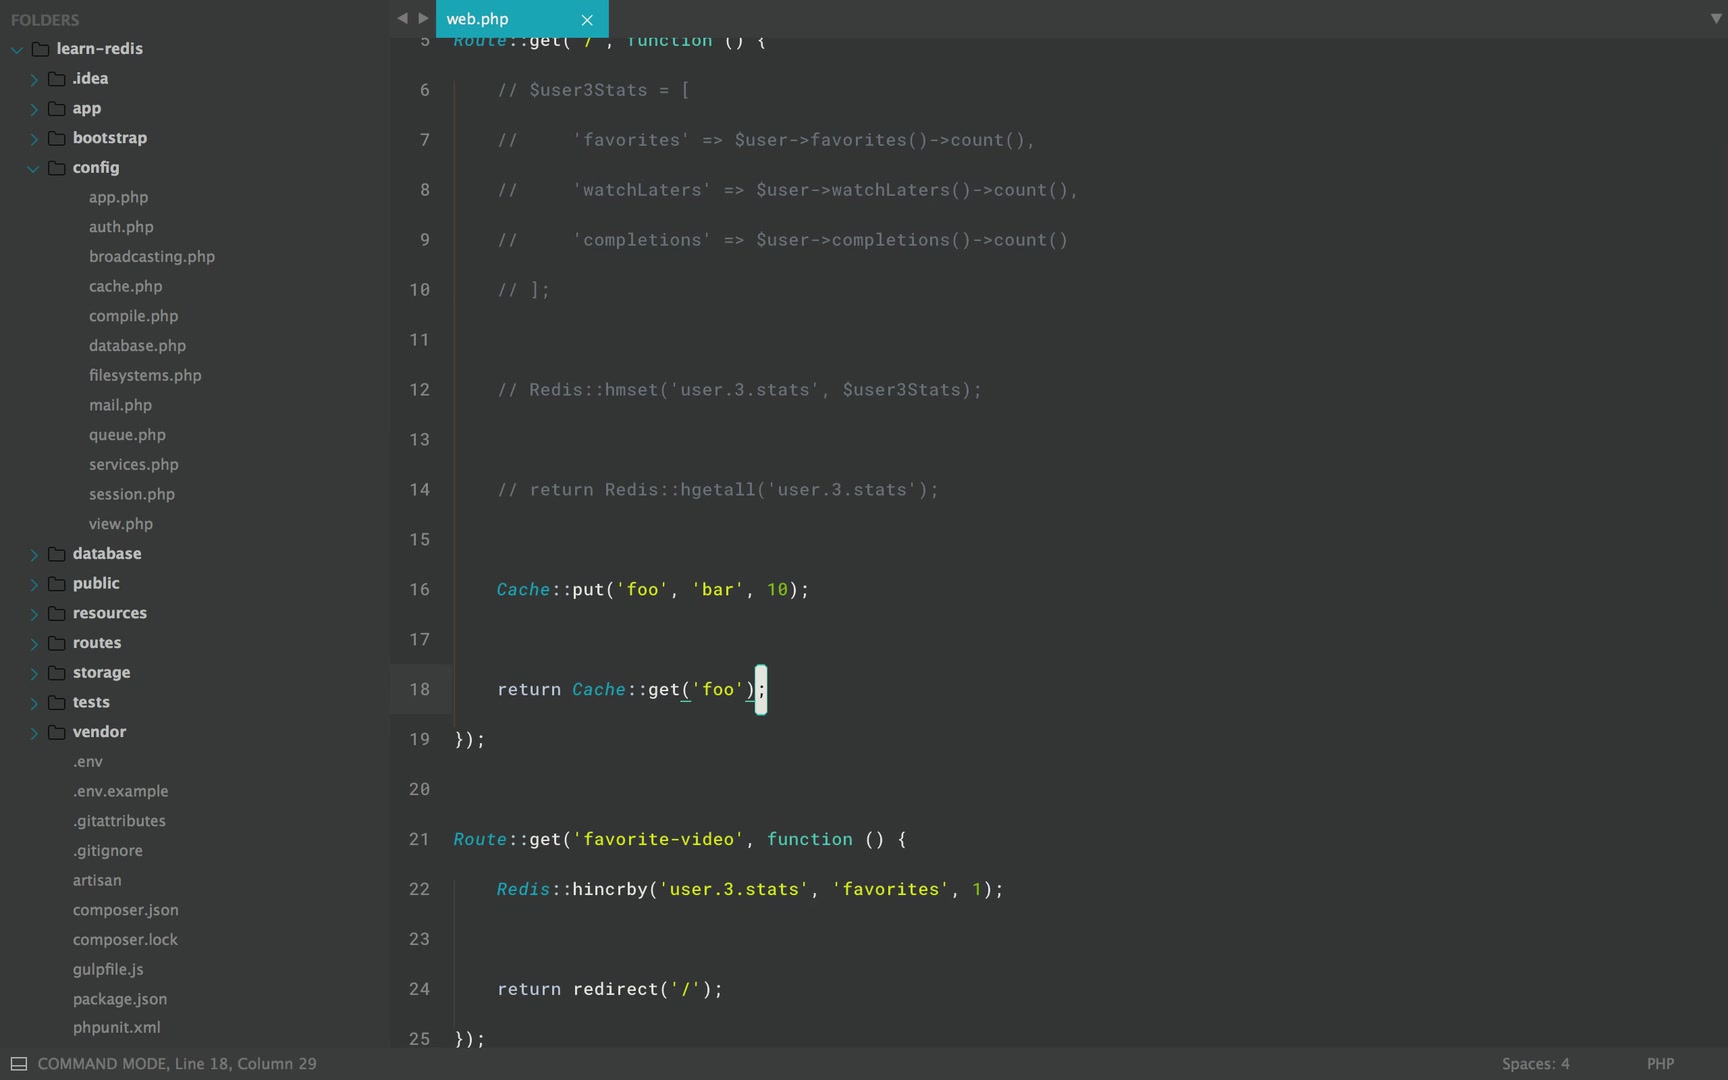The height and width of the screenshot is (1080, 1728).
Task: Click the config folder icon
Action: 57,168
